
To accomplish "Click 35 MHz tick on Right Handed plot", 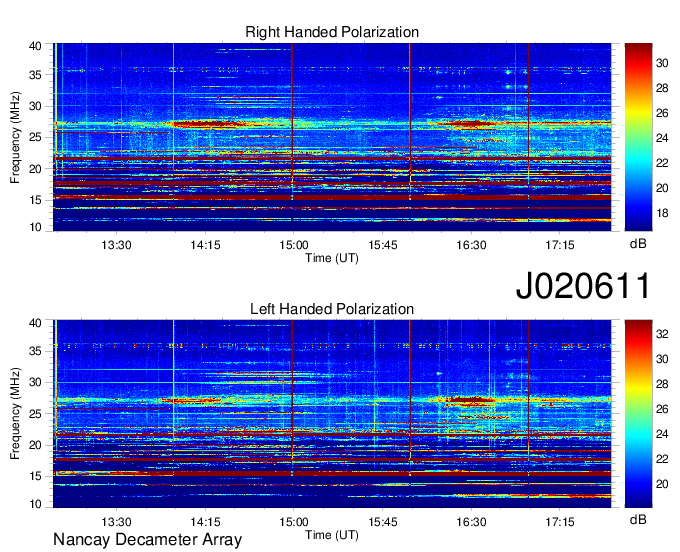I will click(35, 75).
